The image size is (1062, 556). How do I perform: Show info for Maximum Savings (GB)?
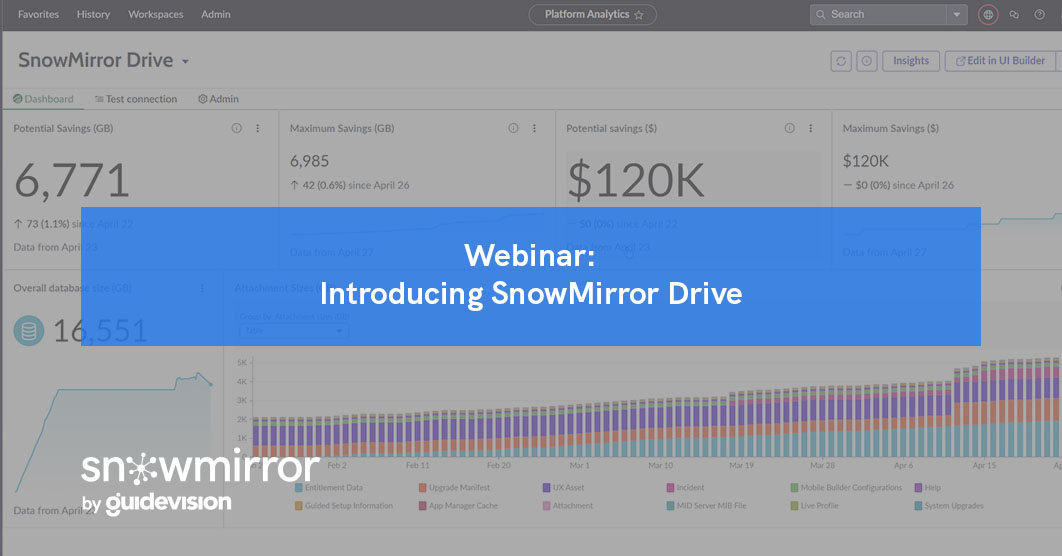point(513,128)
